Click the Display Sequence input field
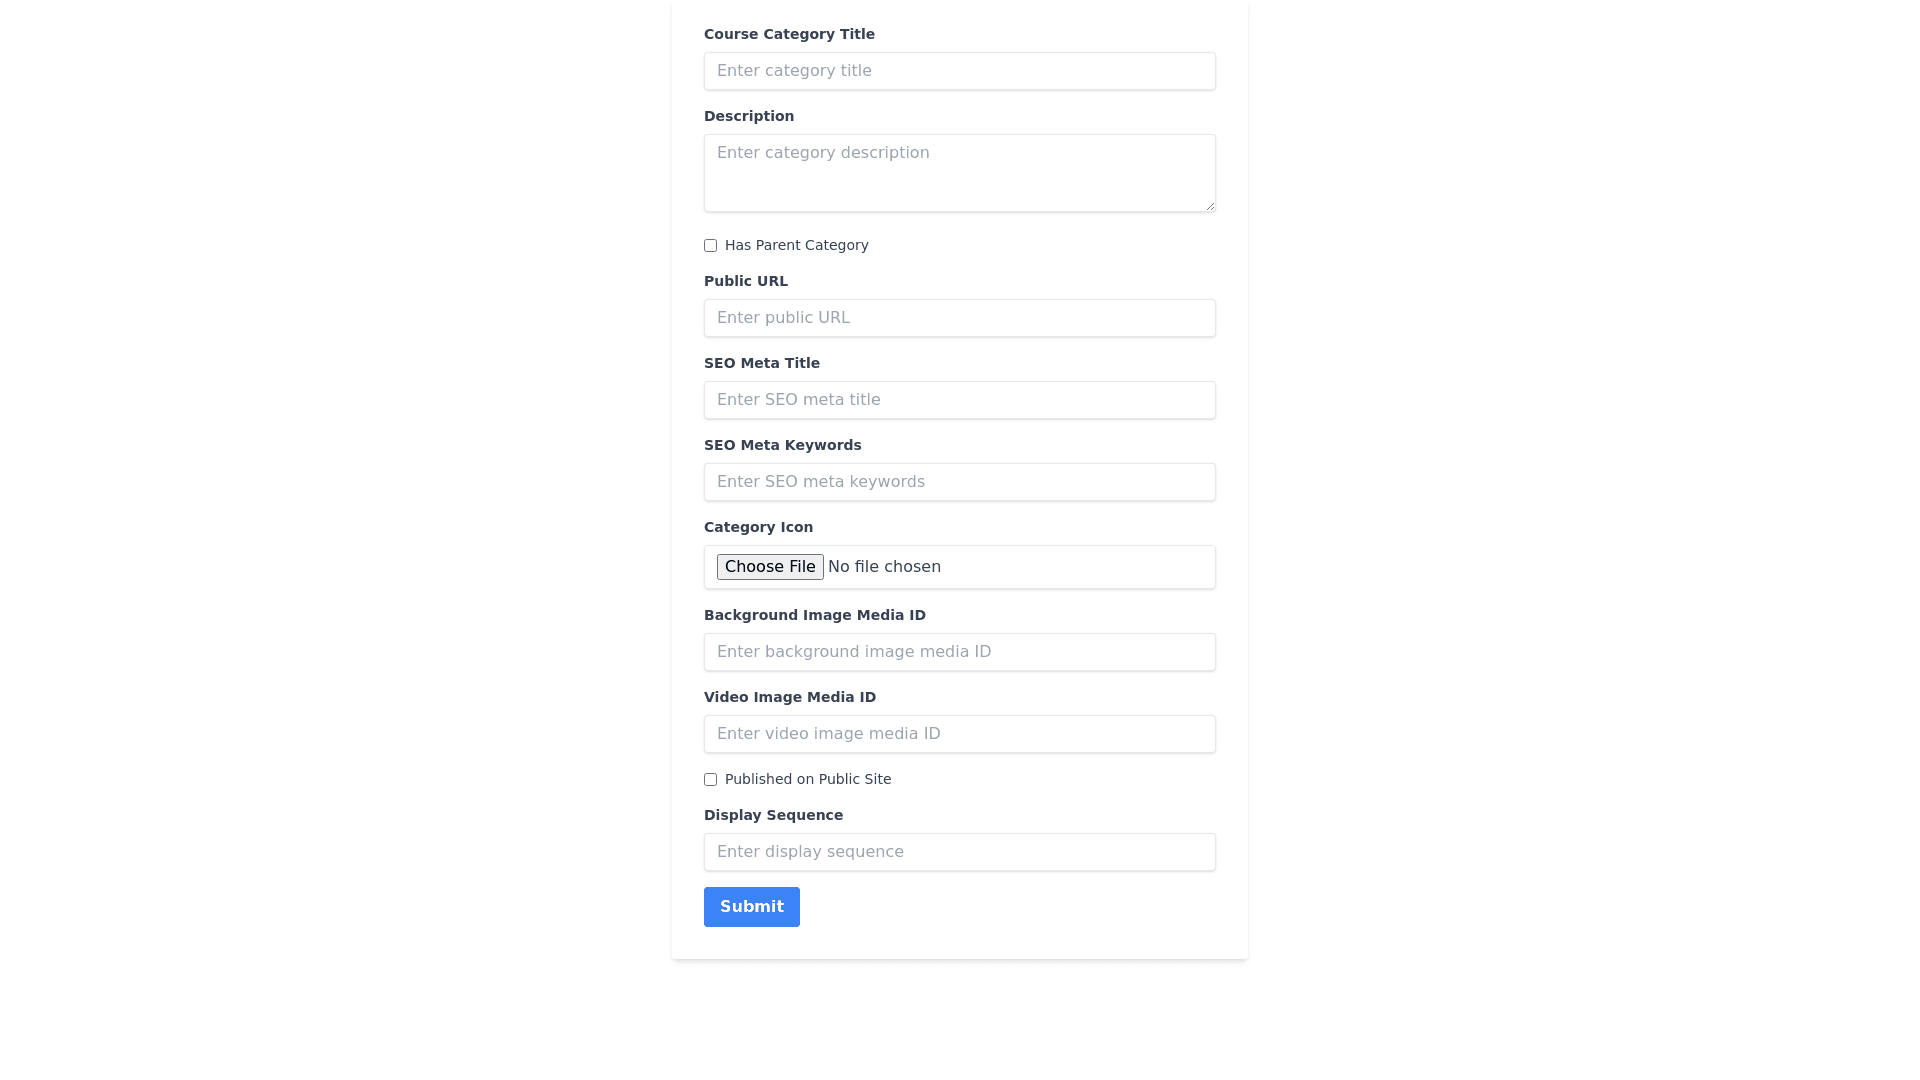This screenshot has height=1080, width=1920. [x=960, y=852]
